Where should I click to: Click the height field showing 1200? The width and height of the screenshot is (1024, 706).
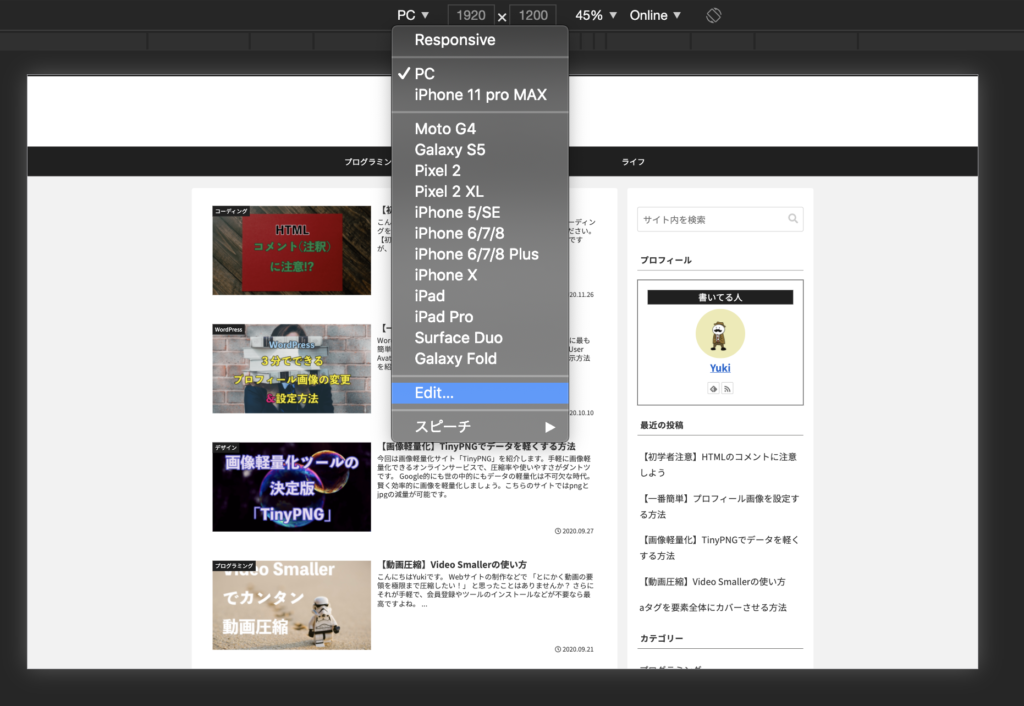(533, 15)
